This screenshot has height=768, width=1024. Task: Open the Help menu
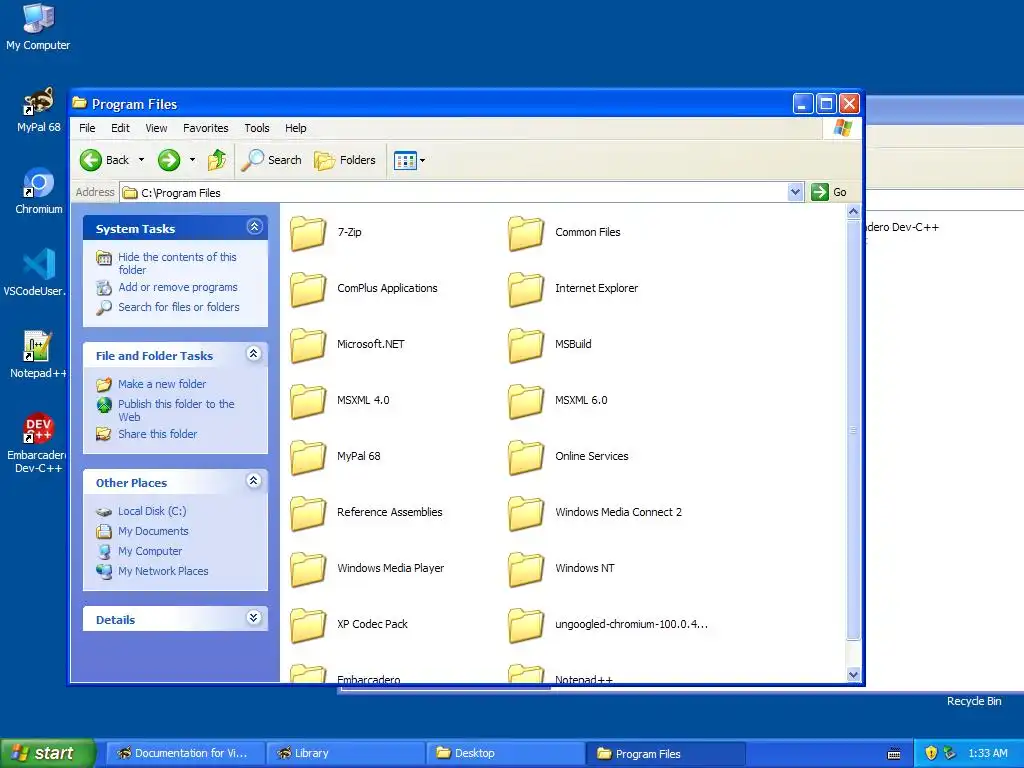point(295,128)
